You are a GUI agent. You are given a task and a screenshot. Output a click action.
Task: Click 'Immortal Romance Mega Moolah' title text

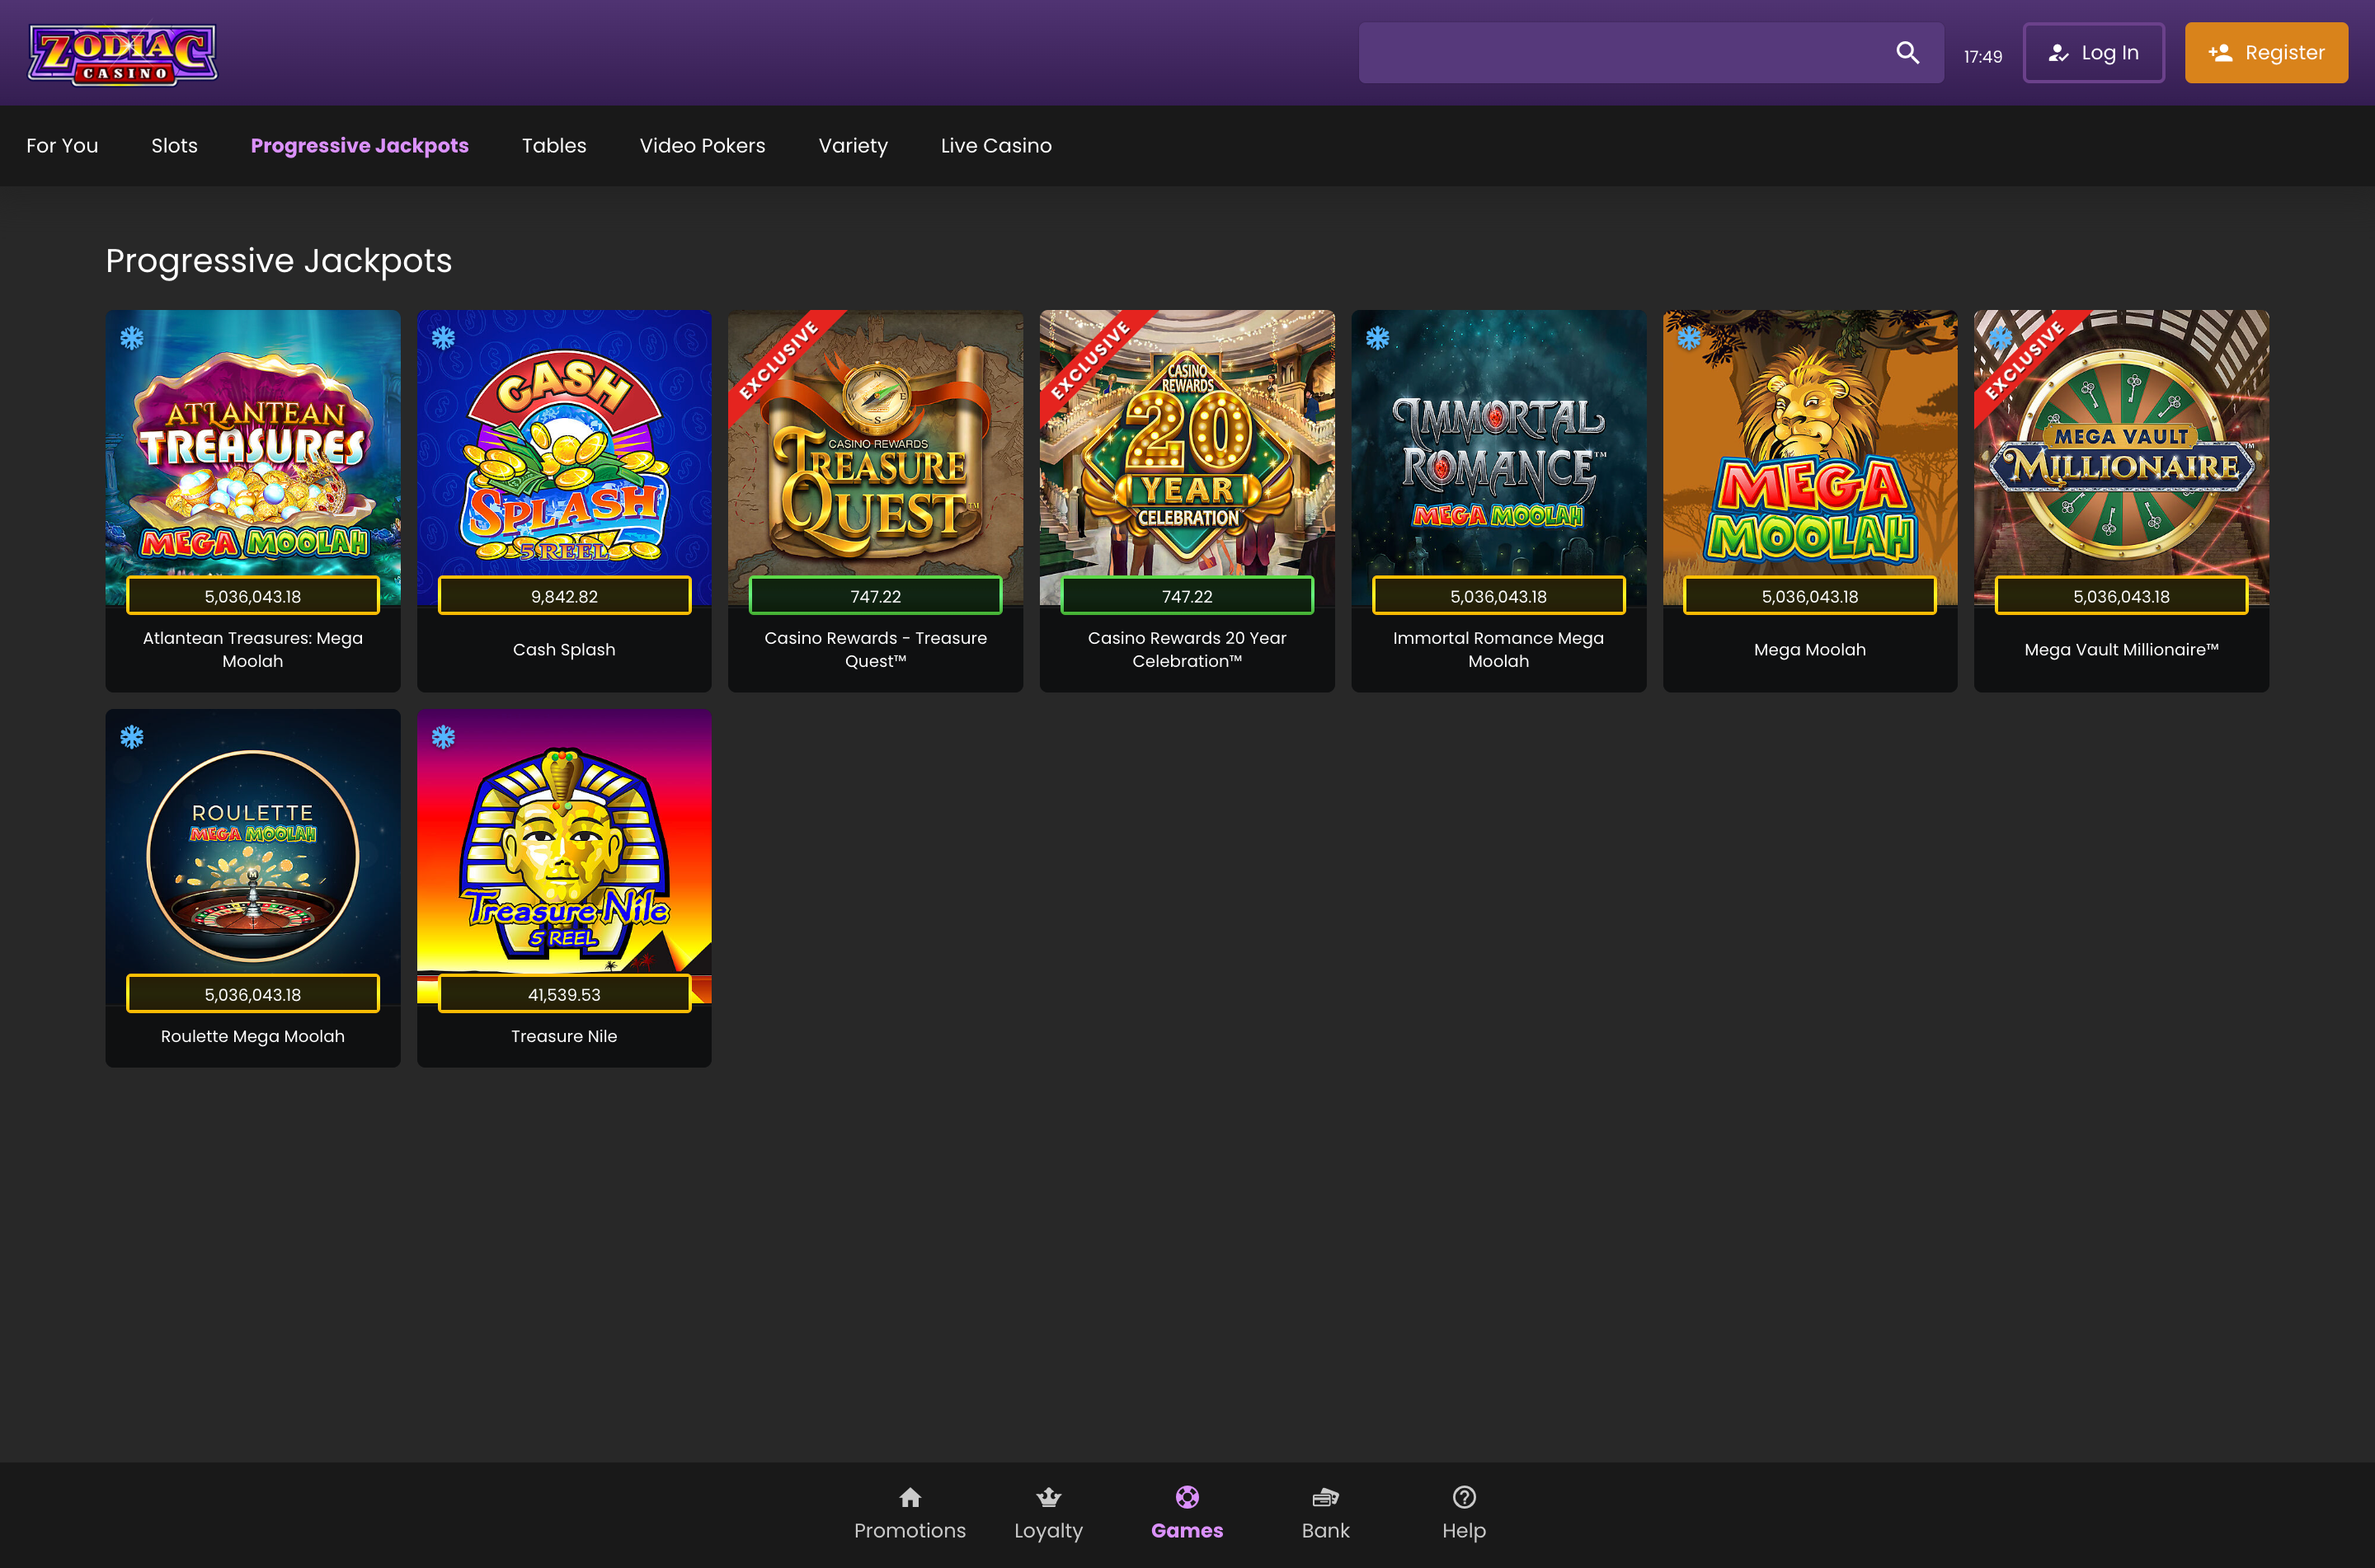click(1499, 650)
